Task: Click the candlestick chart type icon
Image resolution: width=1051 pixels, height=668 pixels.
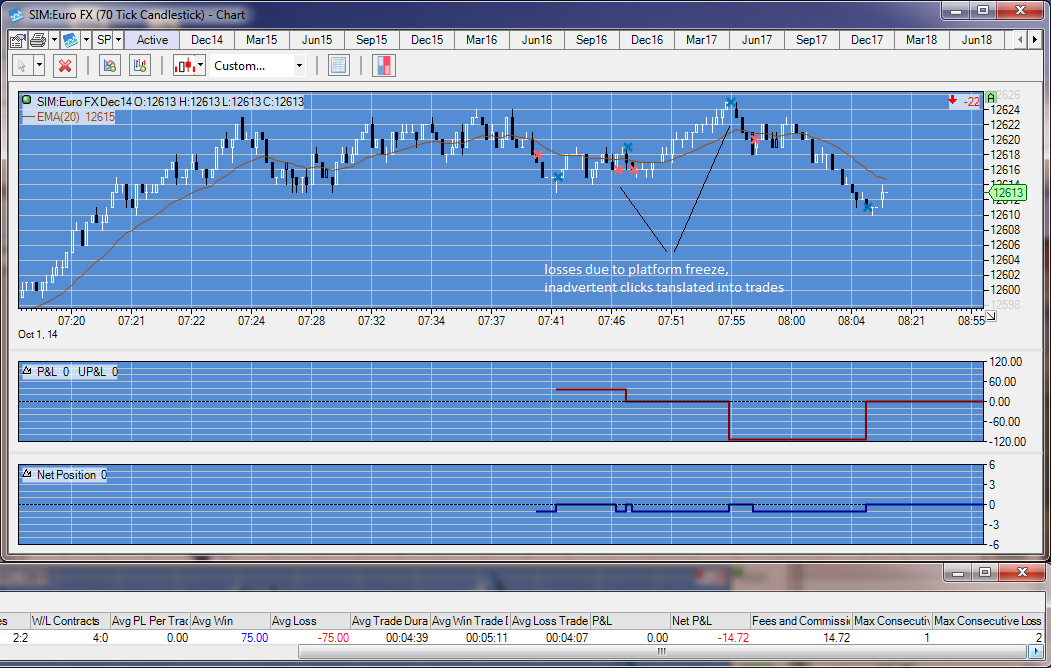Action: click(x=184, y=66)
